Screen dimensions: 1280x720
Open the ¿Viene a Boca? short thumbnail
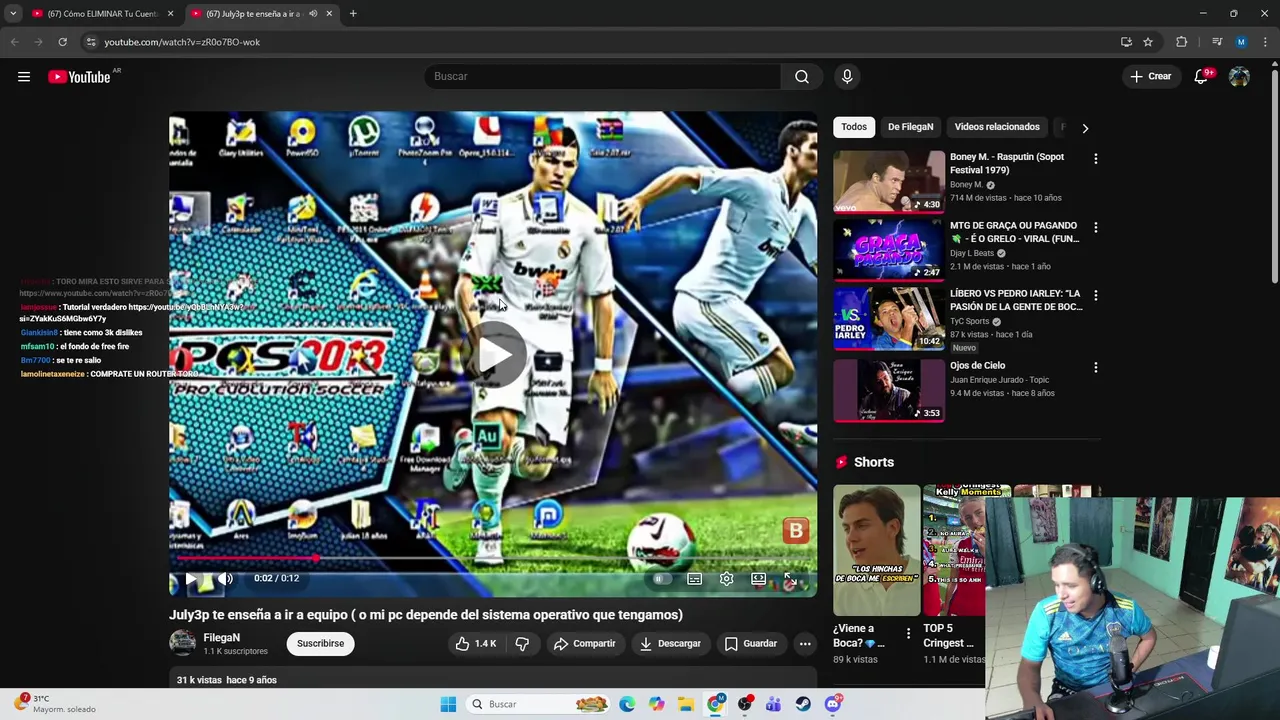click(877, 550)
